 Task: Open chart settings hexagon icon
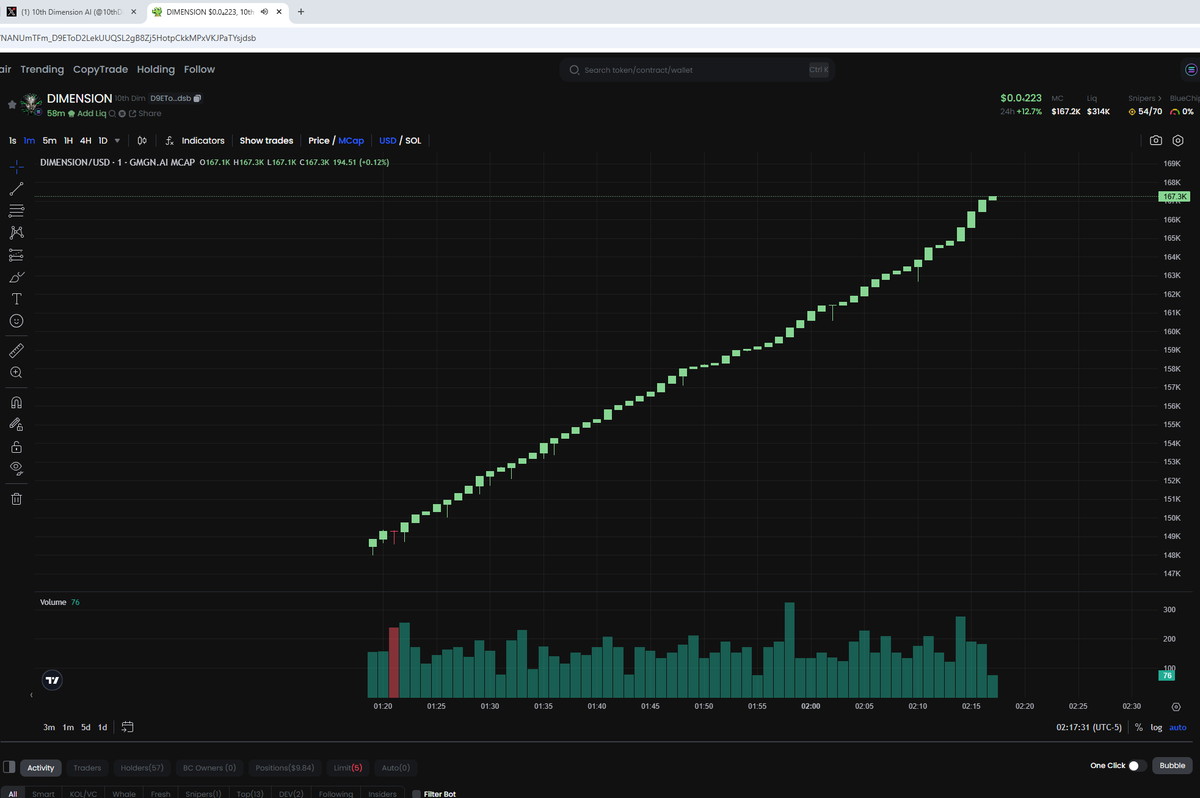click(1180, 141)
